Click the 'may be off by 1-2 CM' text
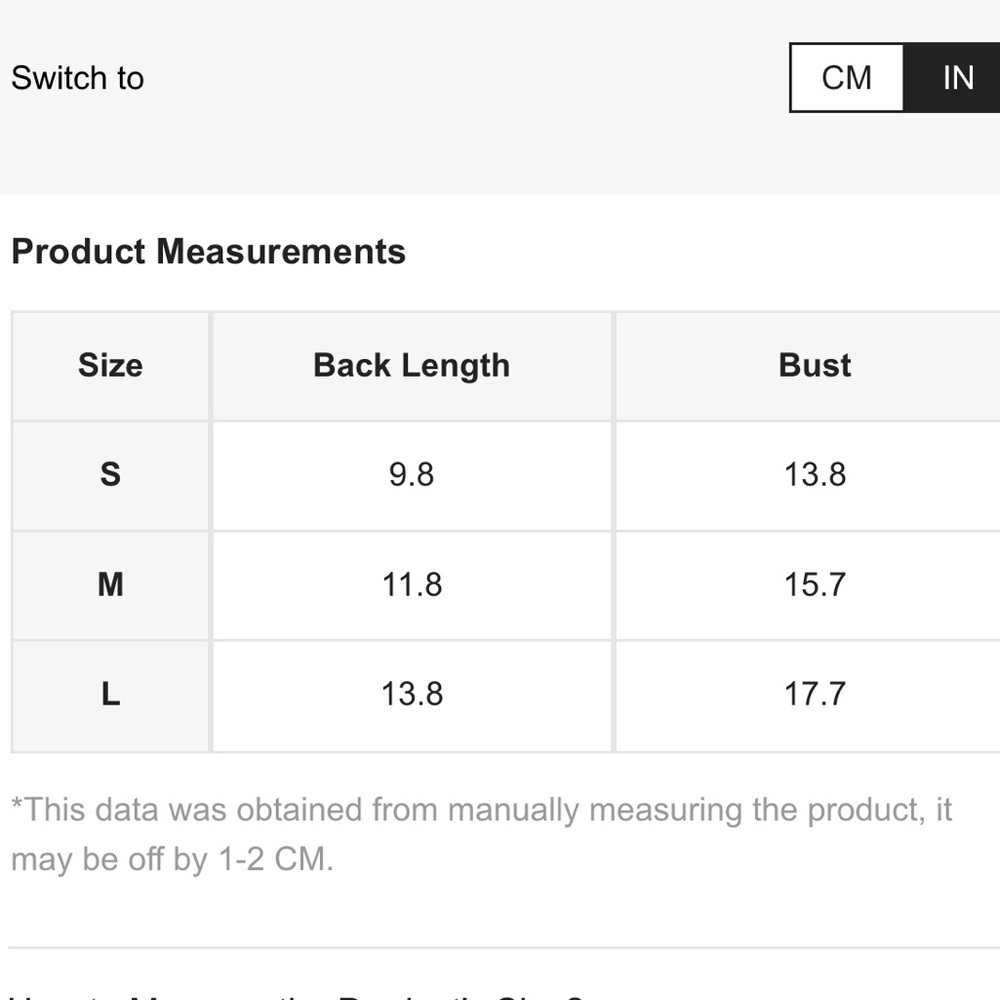The height and width of the screenshot is (1000, 1000). pyautogui.click(x=172, y=859)
